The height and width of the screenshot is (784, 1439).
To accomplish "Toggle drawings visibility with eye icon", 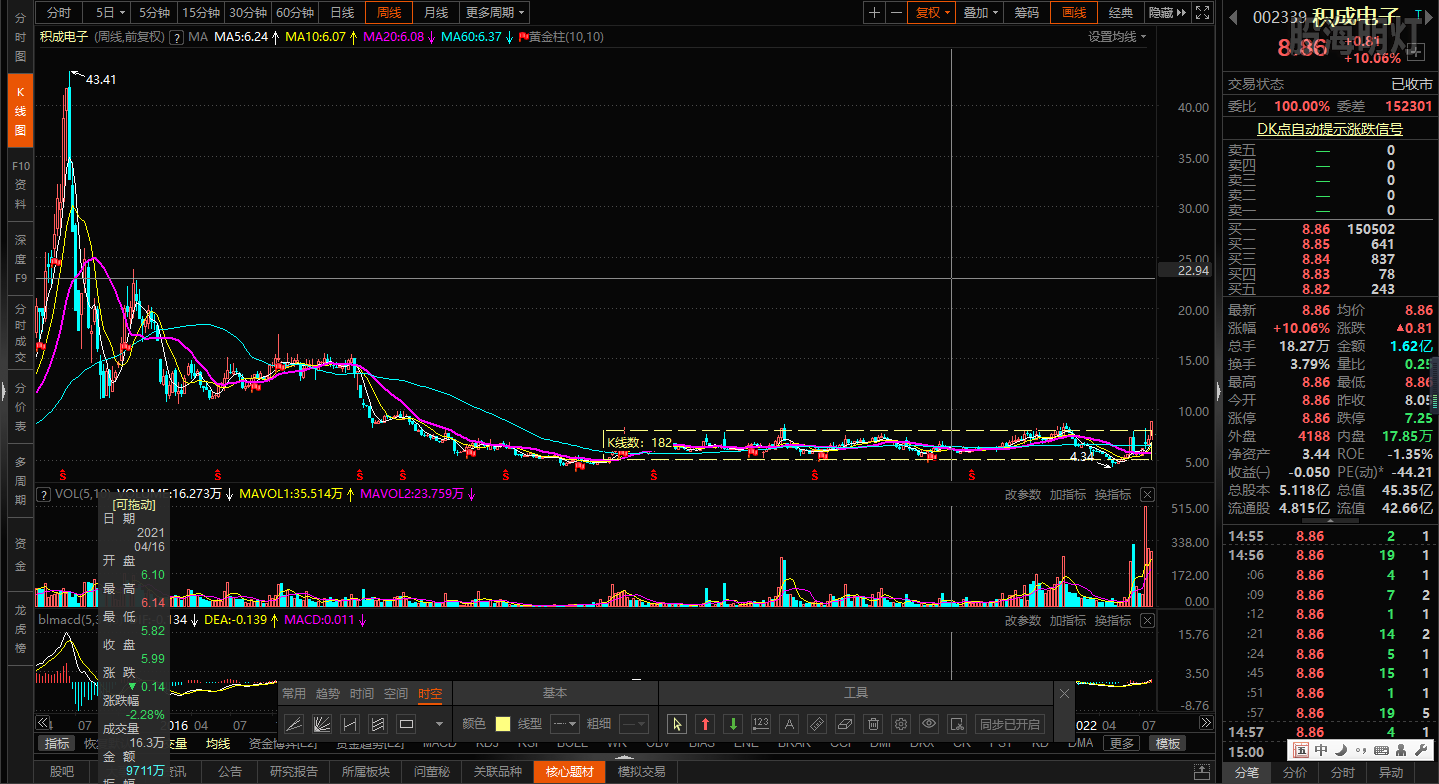I will [x=929, y=724].
